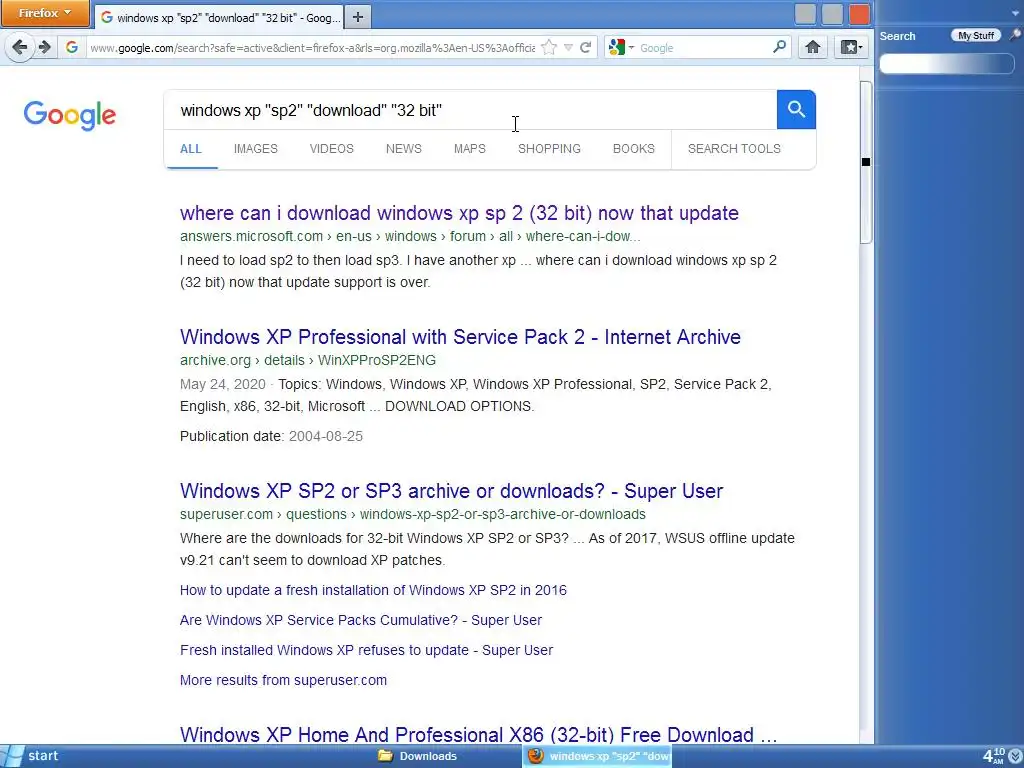Open the Internet Archive Windows XP Professional result

pos(460,337)
